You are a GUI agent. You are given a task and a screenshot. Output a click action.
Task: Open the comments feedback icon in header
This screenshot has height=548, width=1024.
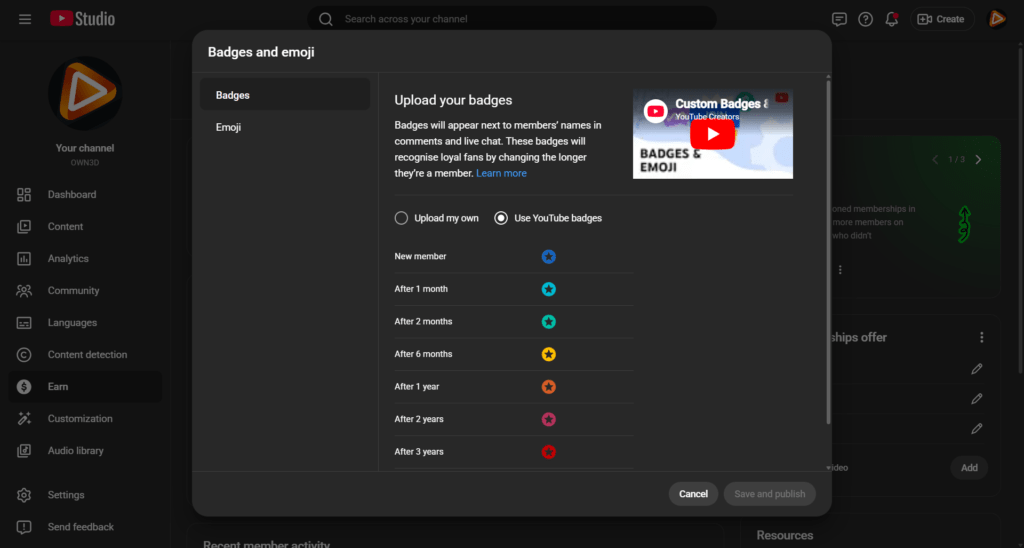coord(839,19)
